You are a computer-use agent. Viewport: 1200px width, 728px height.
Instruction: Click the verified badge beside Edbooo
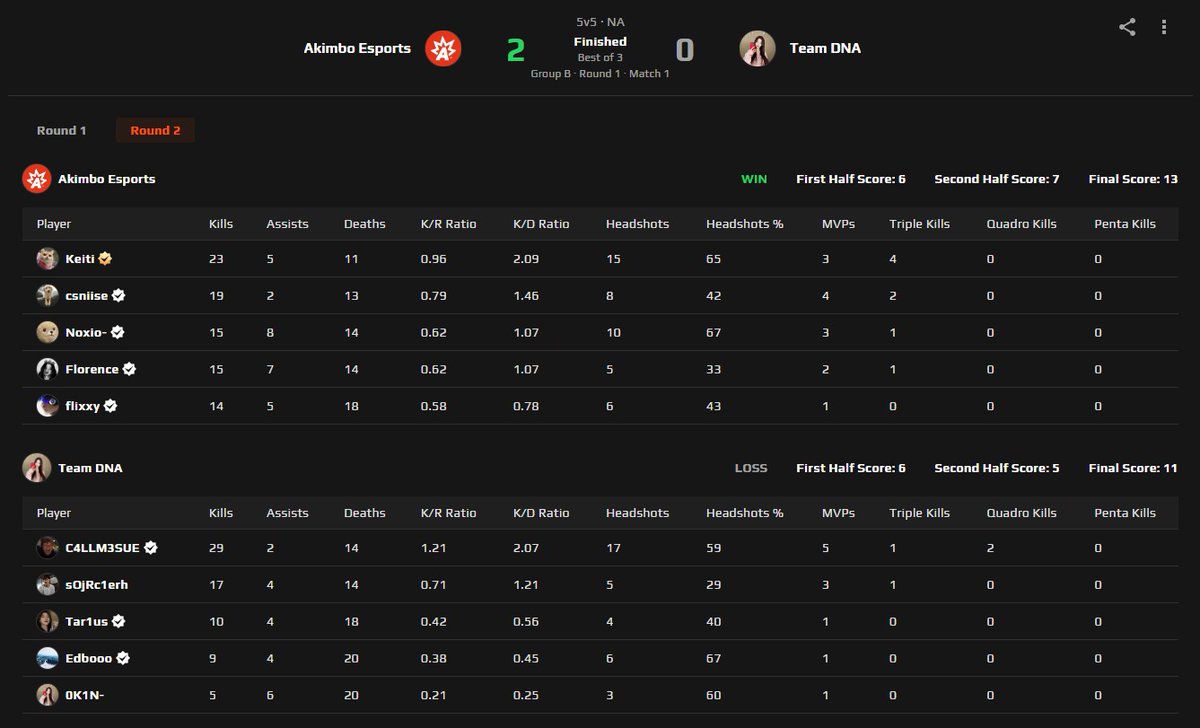(123, 658)
